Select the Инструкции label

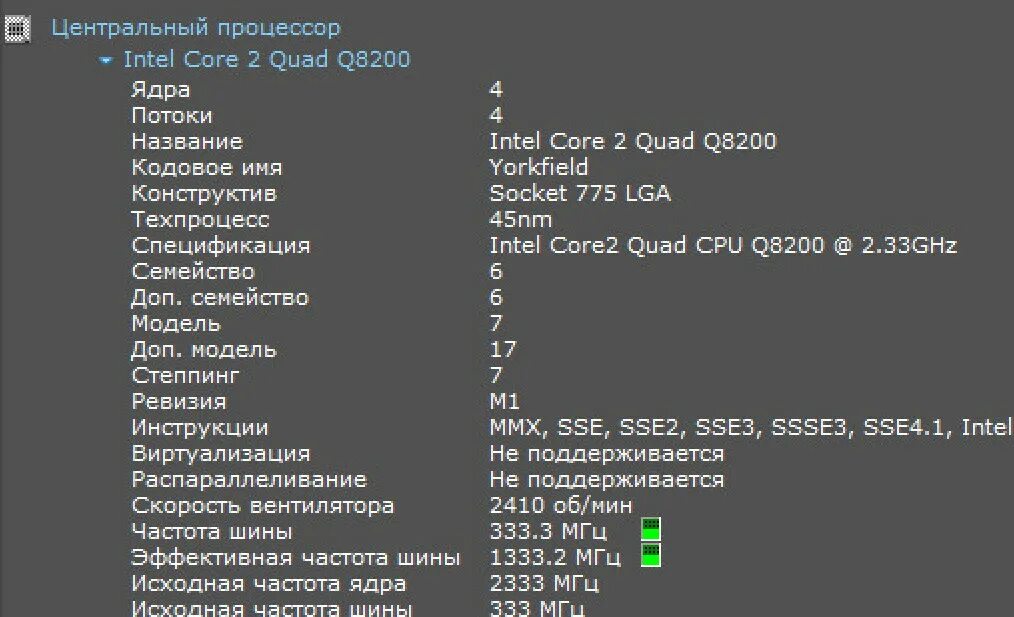(x=199, y=428)
